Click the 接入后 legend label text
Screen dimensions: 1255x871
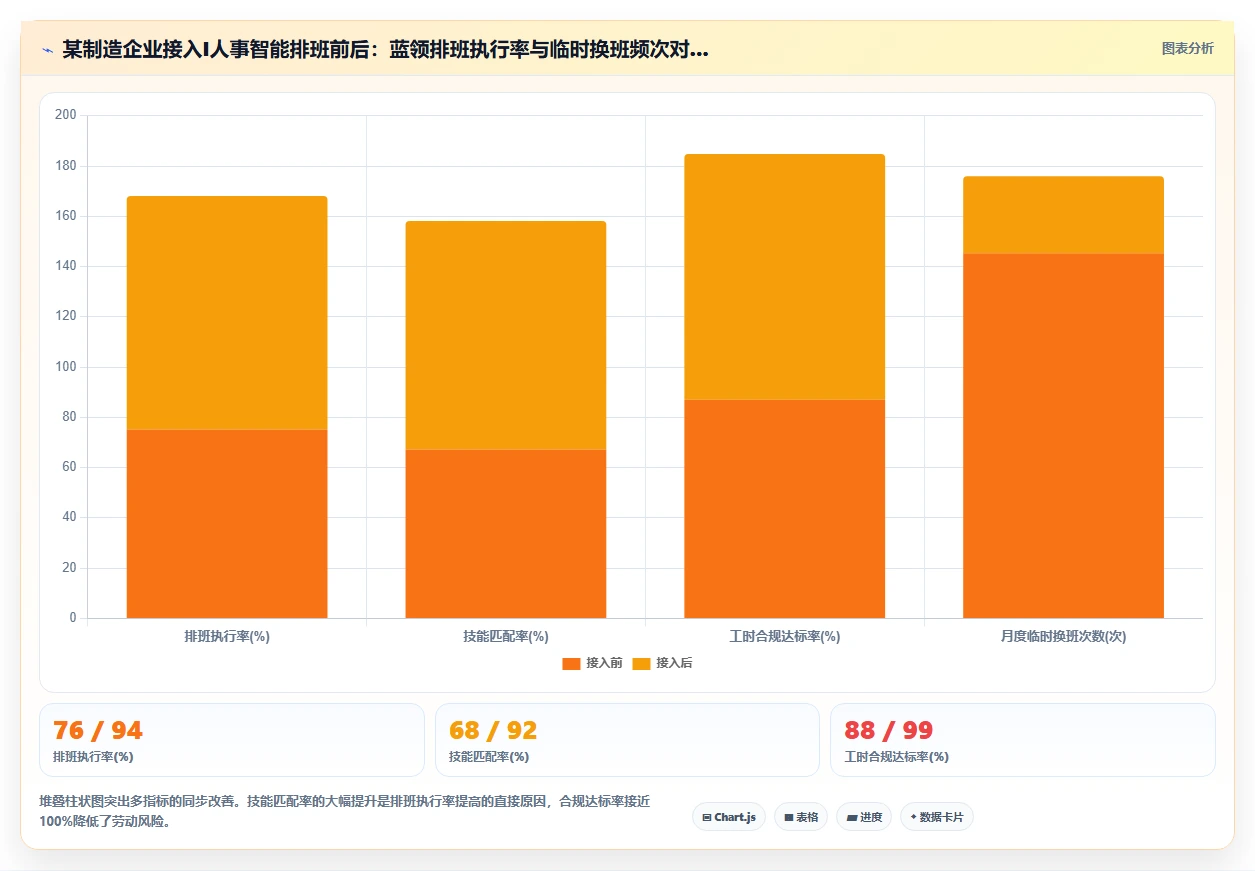click(x=674, y=664)
